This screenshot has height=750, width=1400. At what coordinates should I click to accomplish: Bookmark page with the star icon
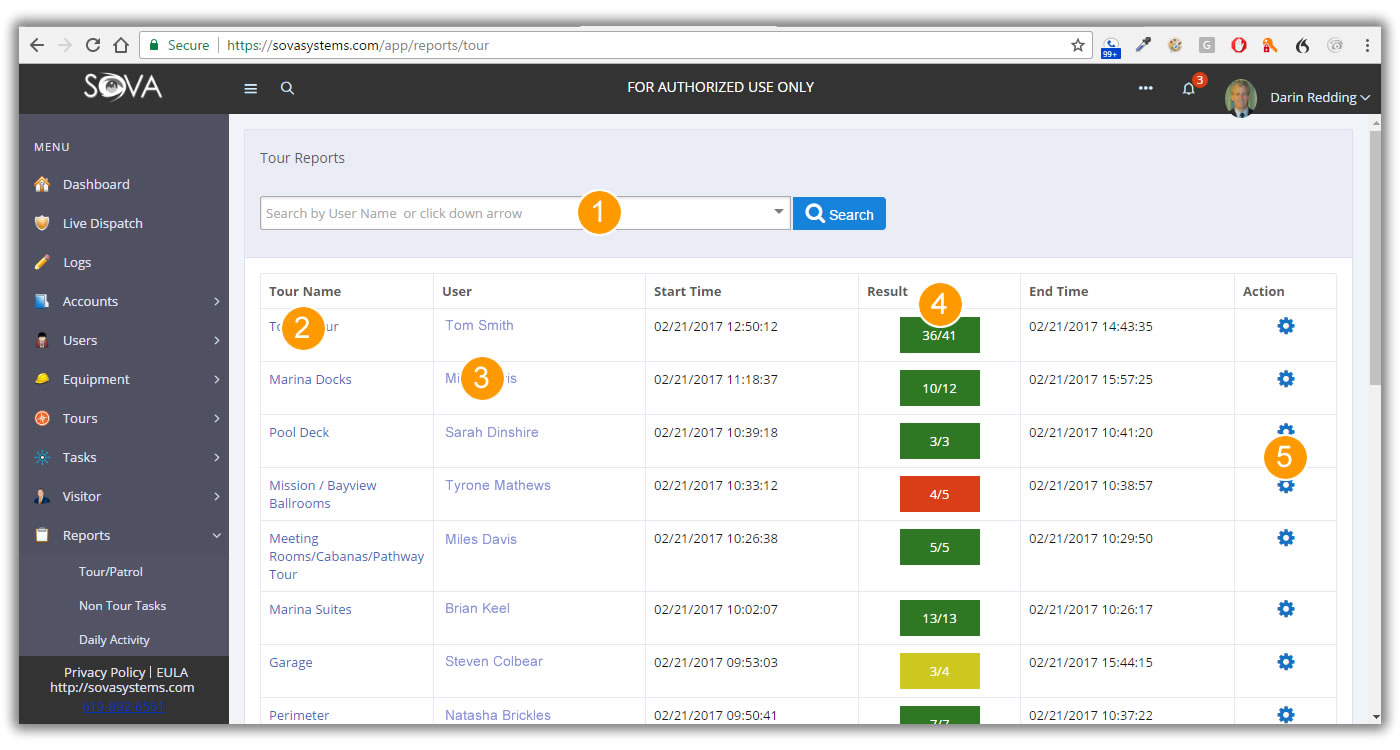click(x=1077, y=45)
